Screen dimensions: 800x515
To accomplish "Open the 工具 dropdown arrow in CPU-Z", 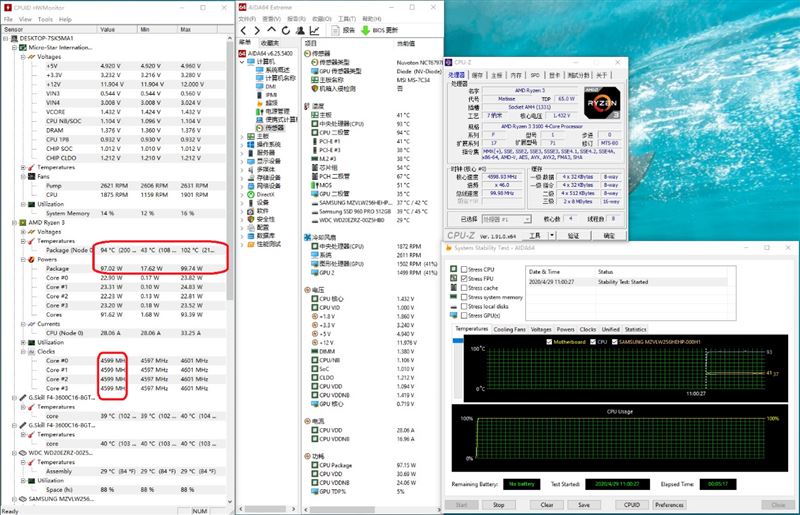I will coord(552,235).
